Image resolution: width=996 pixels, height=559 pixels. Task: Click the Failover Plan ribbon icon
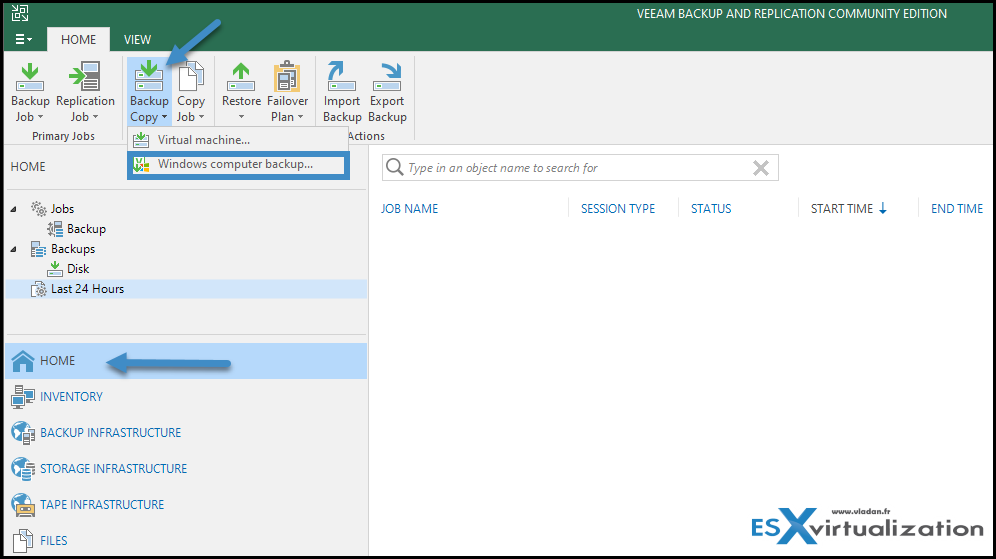pos(287,77)
